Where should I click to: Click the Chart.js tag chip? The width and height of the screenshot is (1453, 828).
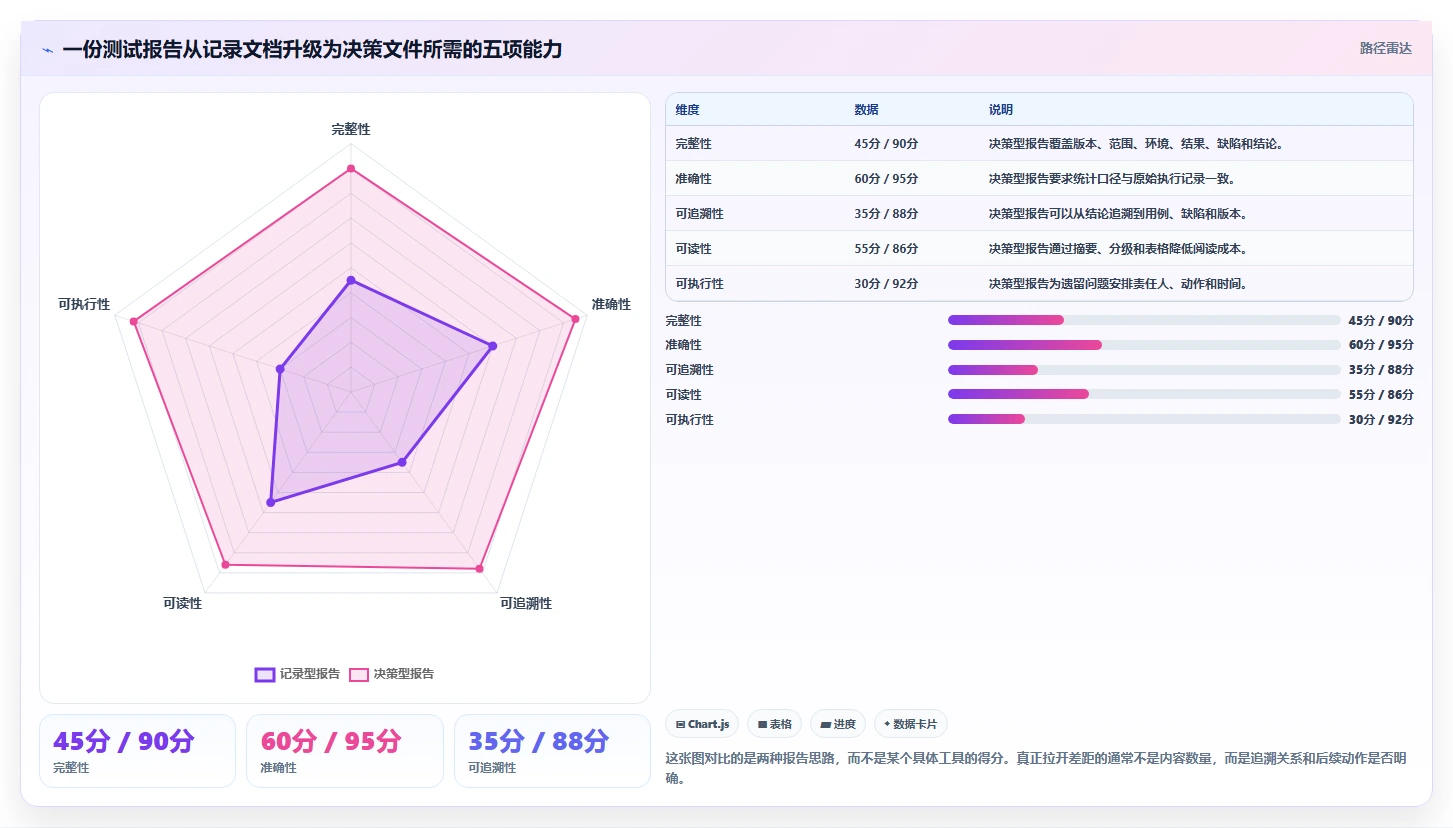(703, 724)
